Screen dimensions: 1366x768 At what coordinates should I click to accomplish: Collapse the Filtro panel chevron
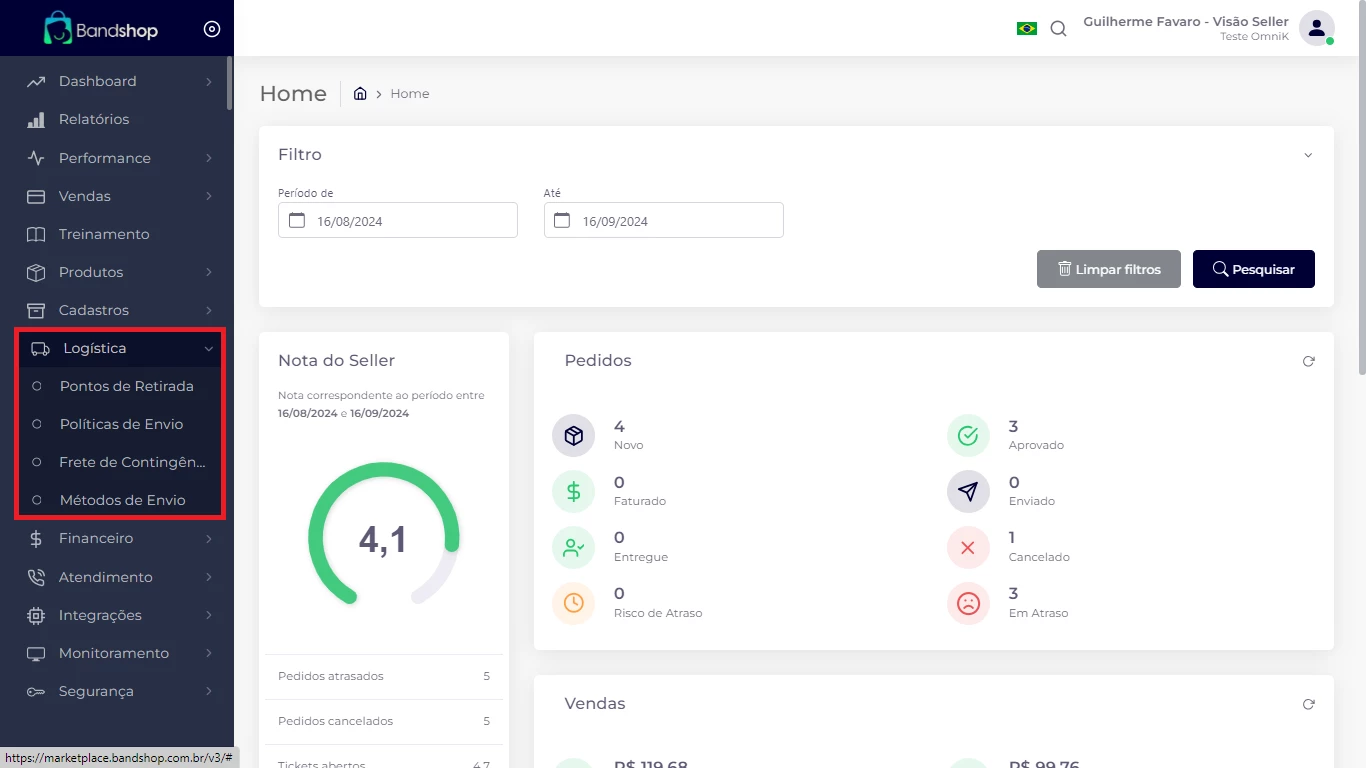pyautogui.click(x=1308, y=156)
